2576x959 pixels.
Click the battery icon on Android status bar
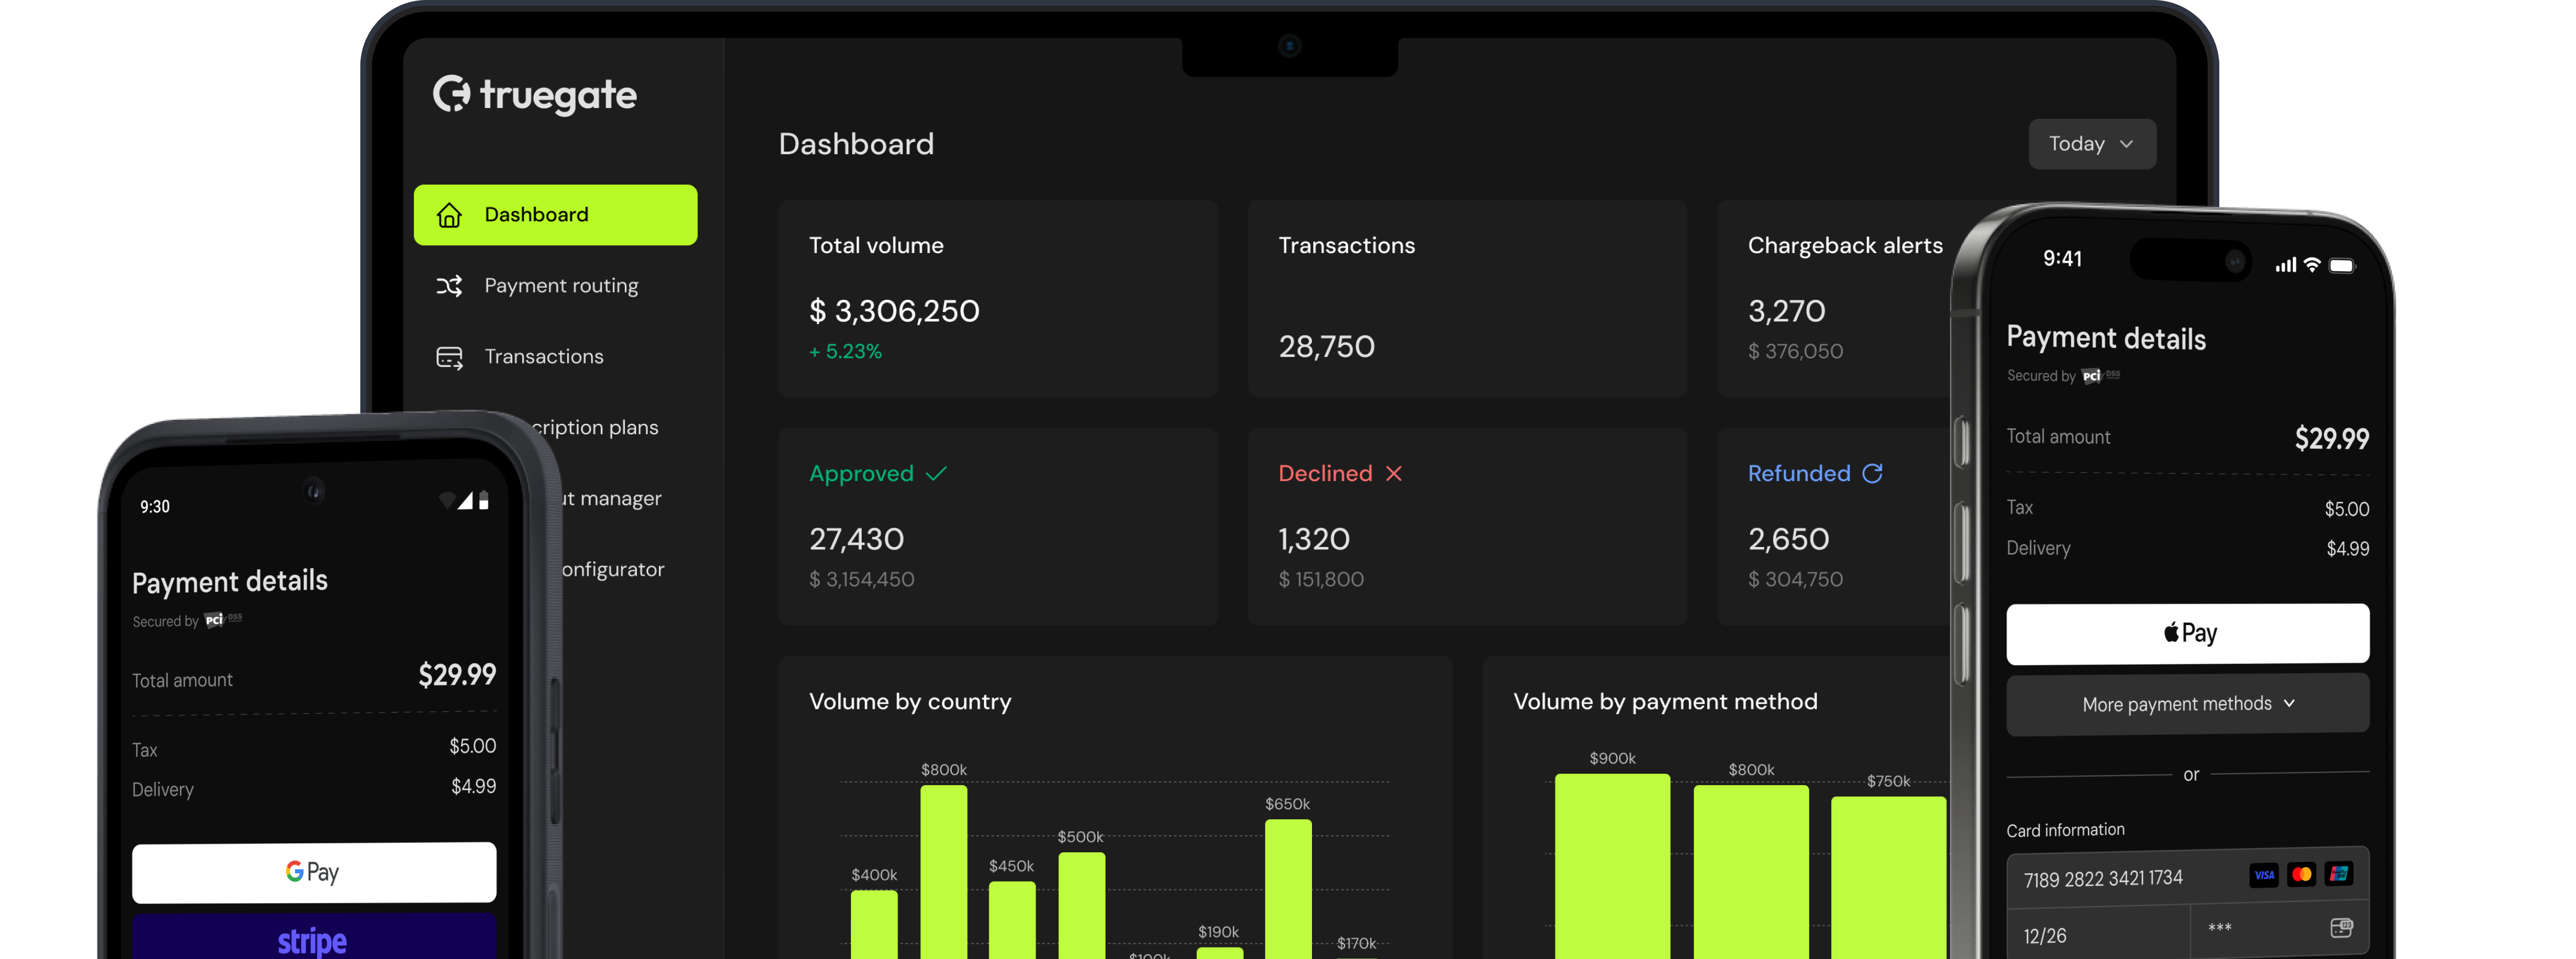pos(484,500)
